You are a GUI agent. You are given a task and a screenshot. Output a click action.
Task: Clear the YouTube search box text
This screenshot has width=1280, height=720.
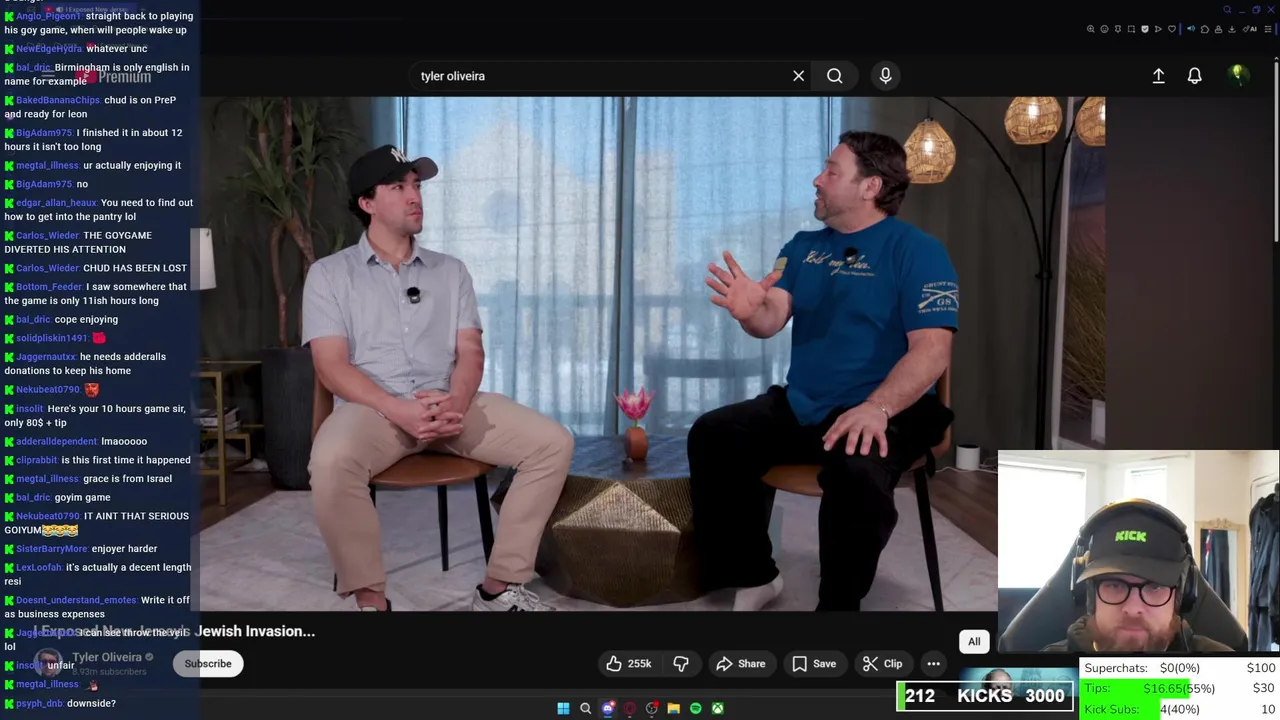tap(798, 76)
